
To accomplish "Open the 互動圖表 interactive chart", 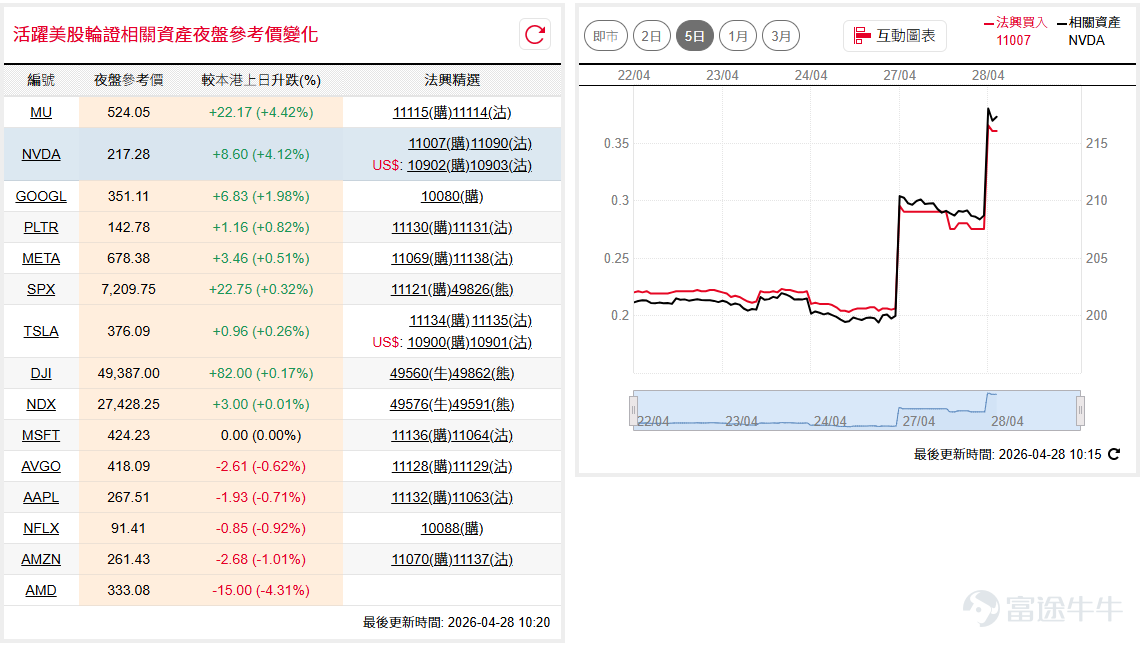I will click(x=894, y=36).
